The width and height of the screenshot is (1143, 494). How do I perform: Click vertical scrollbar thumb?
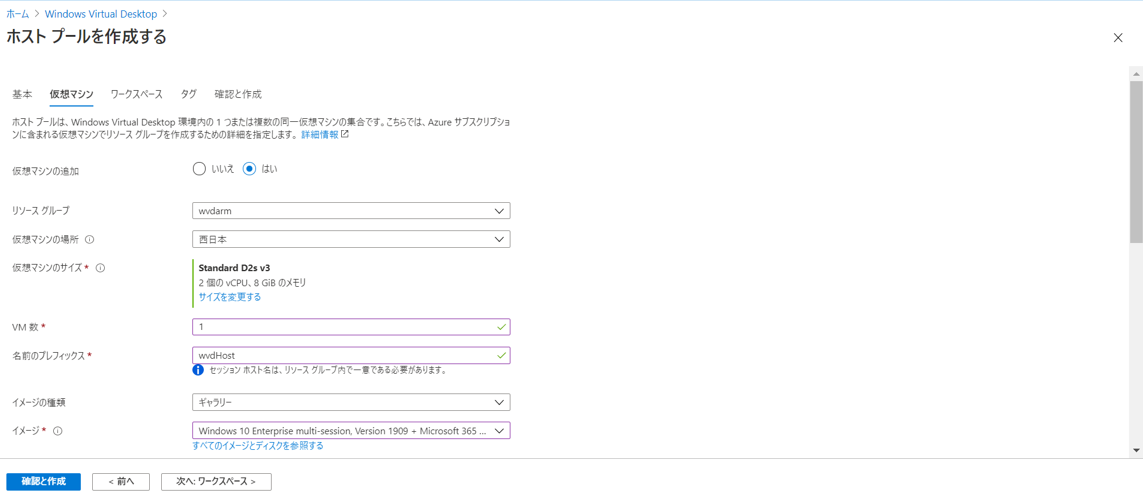coord(1136,161)
